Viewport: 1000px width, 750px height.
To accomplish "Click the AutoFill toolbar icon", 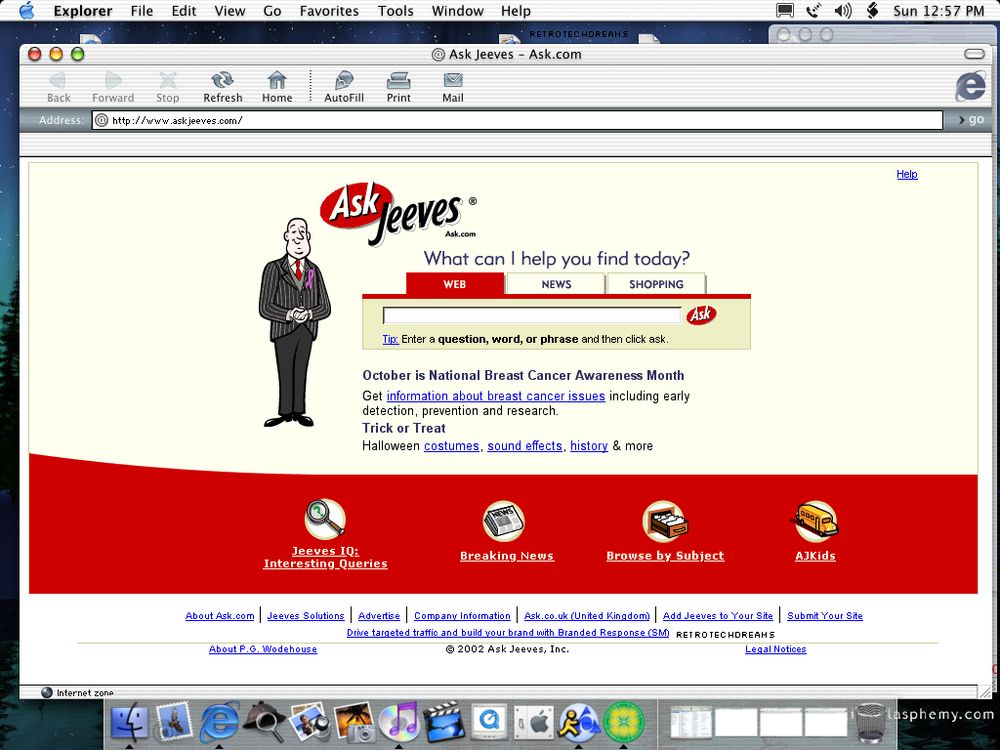I will pos(344,80).
